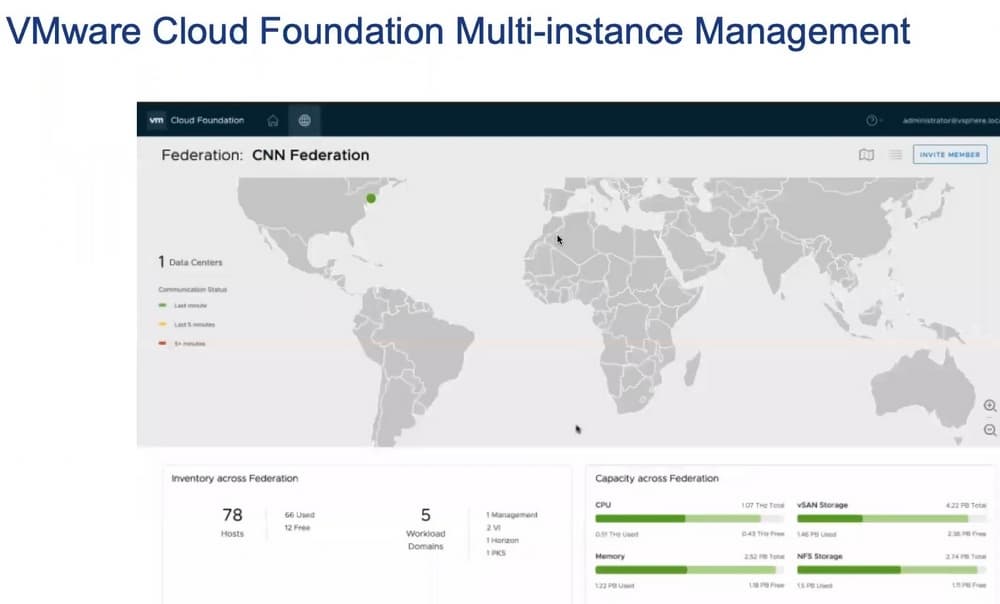Image resolution: width=1000 pixels, height=604 pixels.
Task: Click the 1 Data Centers count
Action: [190, 261]
